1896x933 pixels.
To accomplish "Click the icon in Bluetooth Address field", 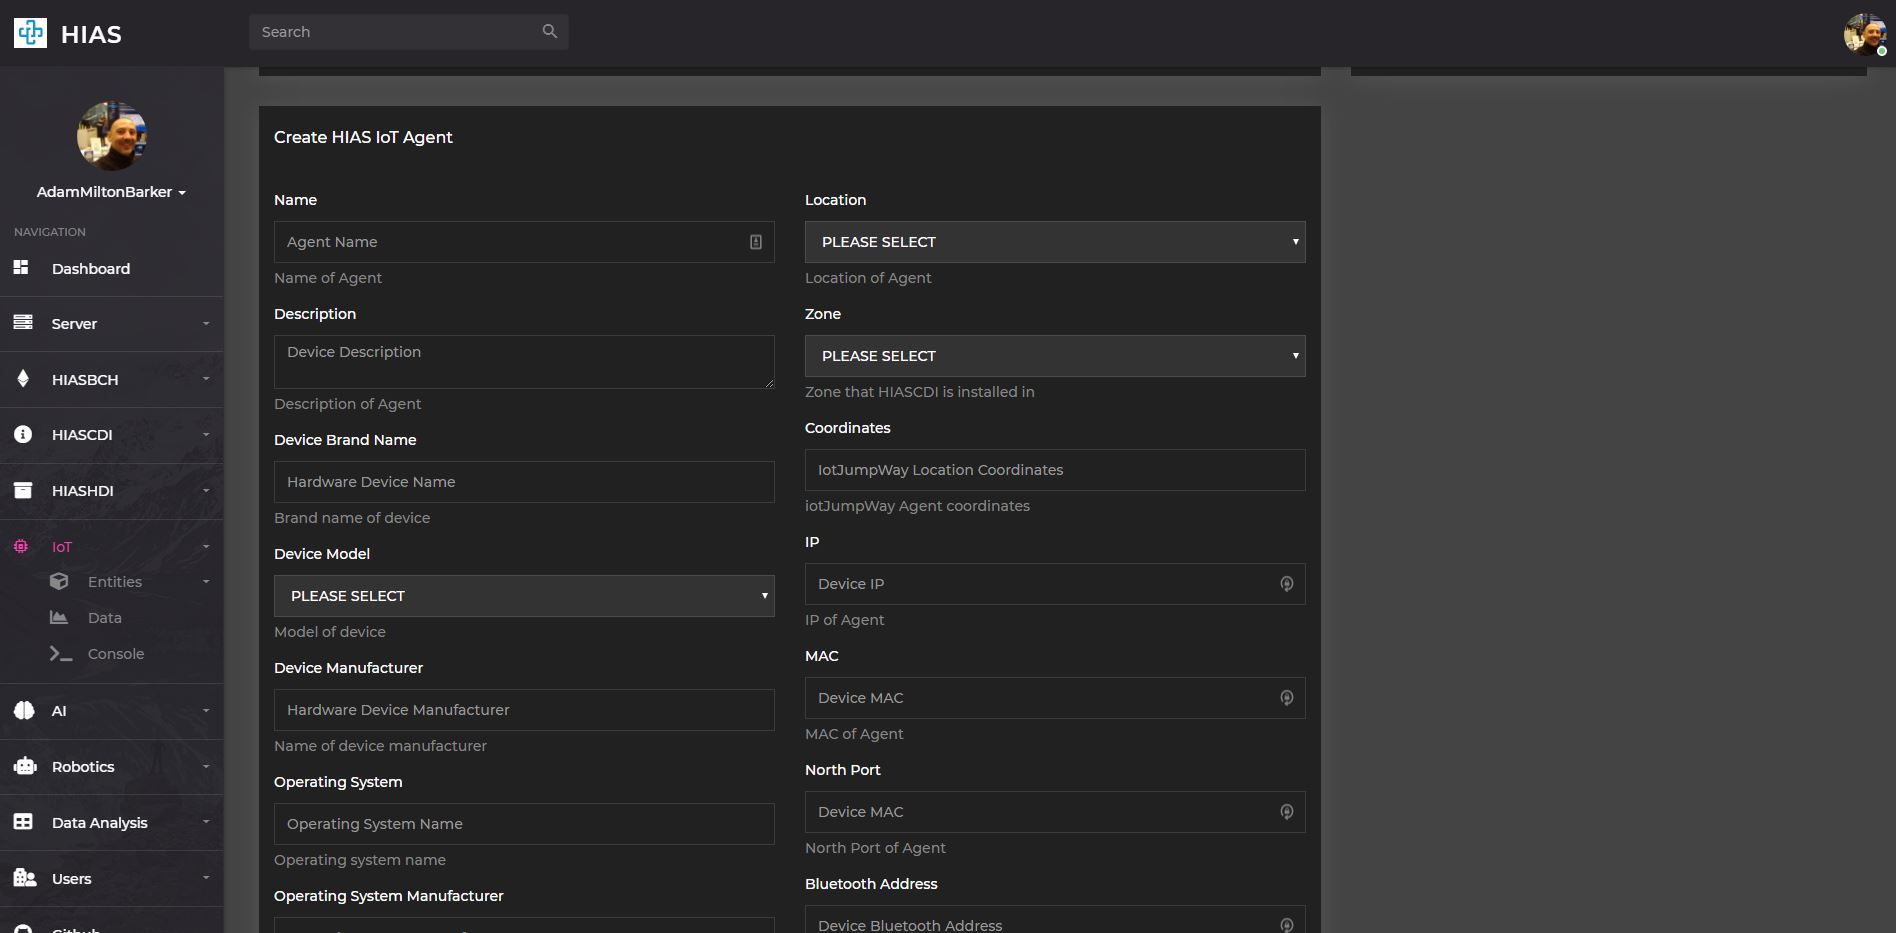I will point(1287,925).
